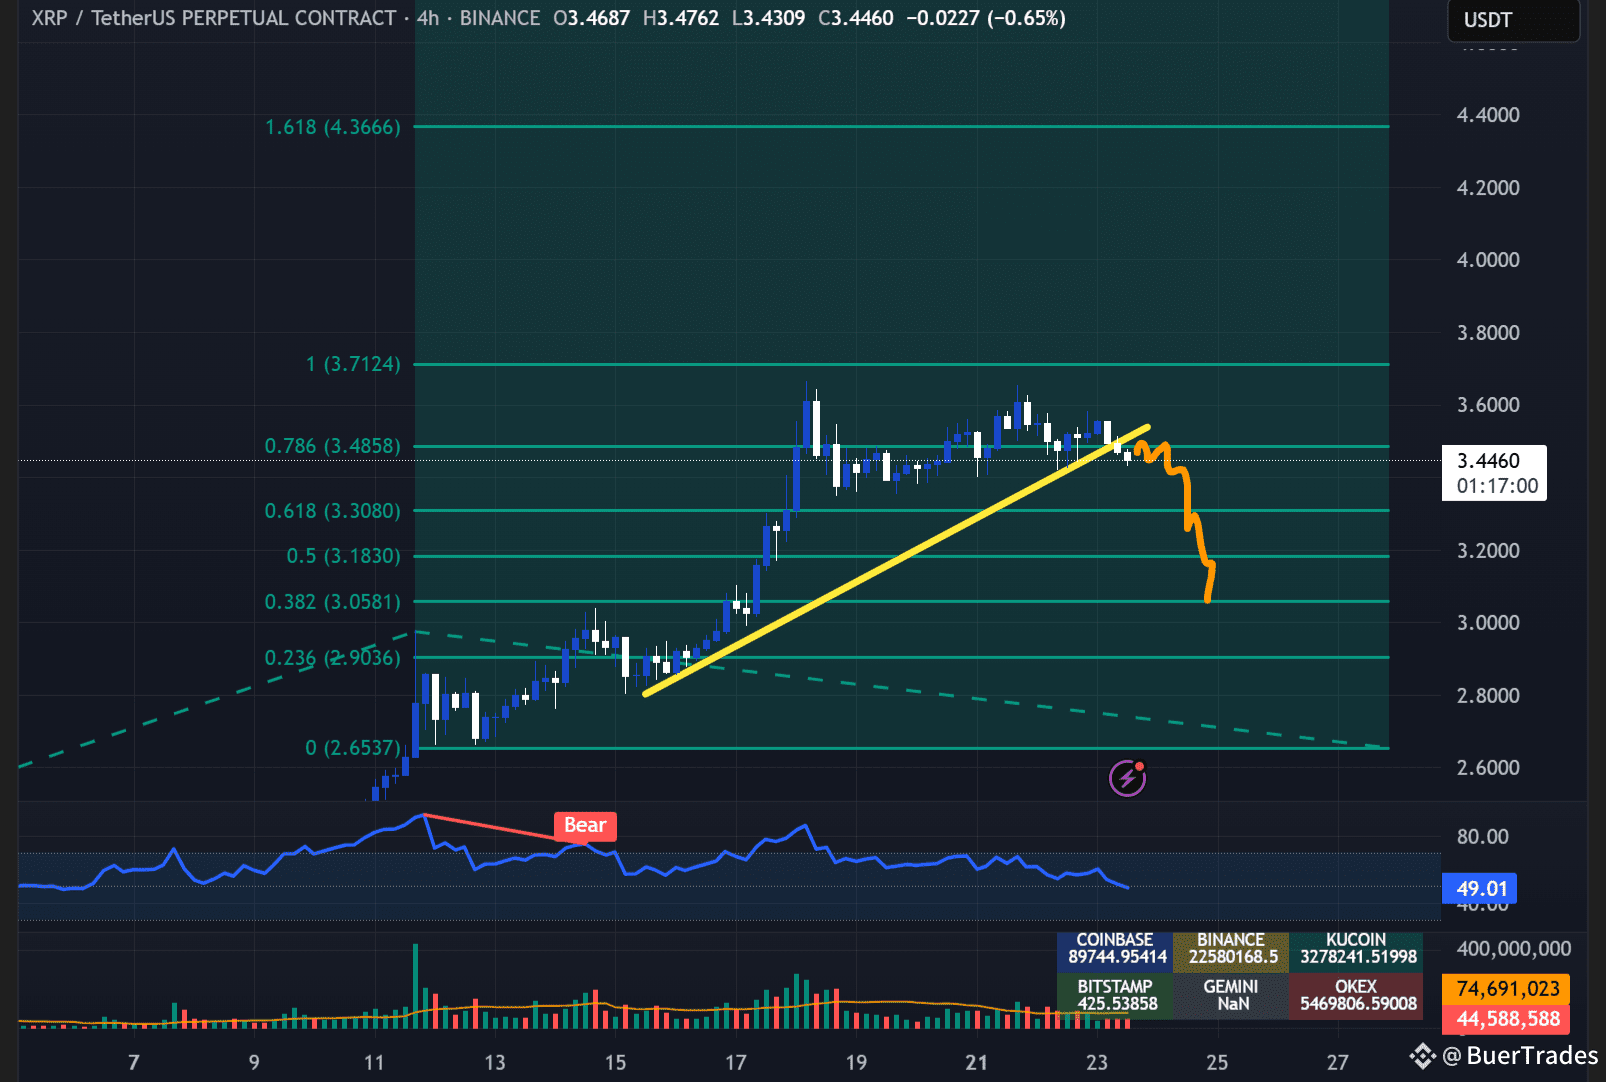Select the open value O3.4687
This screenshot has width=1606, height=1082.
[x=591, y=18]
